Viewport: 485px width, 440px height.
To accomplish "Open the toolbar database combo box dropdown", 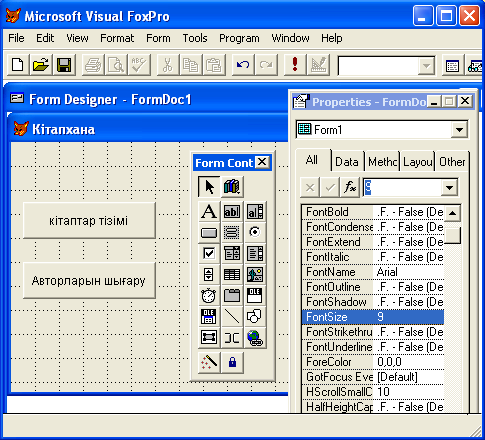I will click(x=426, y=66).
